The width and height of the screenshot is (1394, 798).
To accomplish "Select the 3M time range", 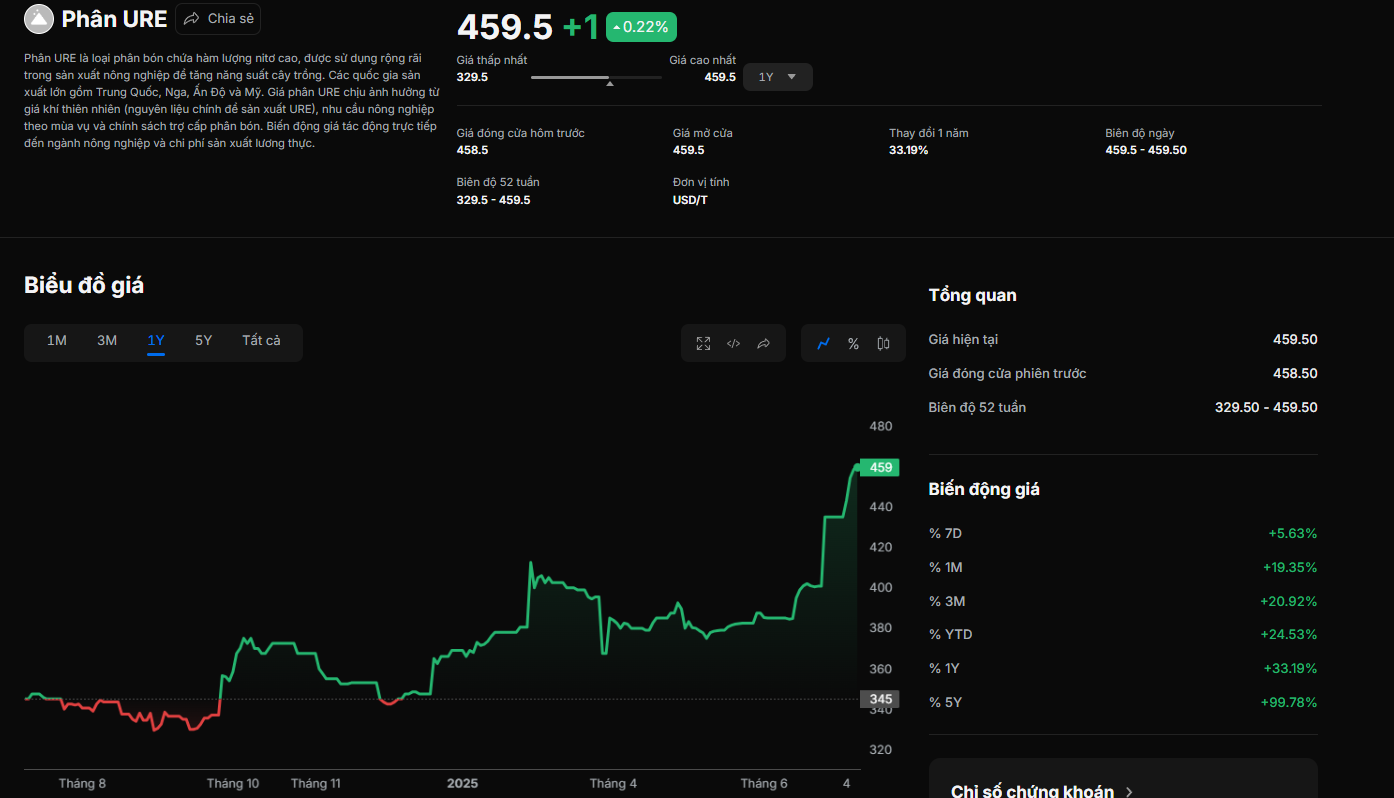I will click(107, 341).
